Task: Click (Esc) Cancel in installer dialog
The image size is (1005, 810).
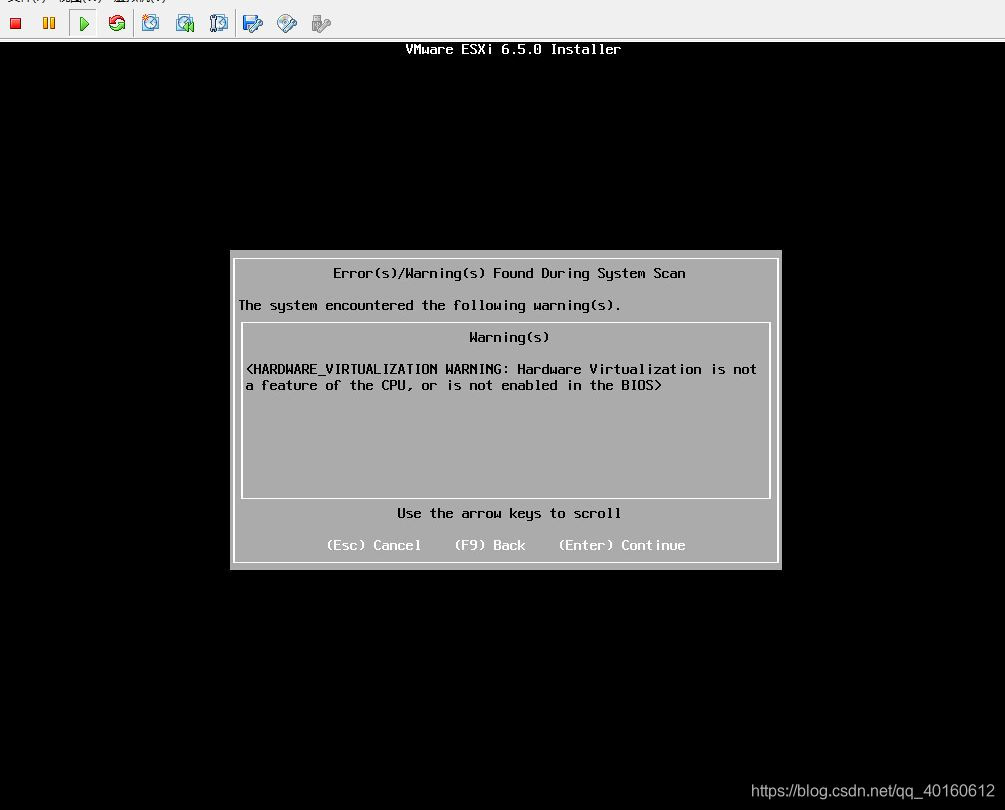Action: point(374,545)
